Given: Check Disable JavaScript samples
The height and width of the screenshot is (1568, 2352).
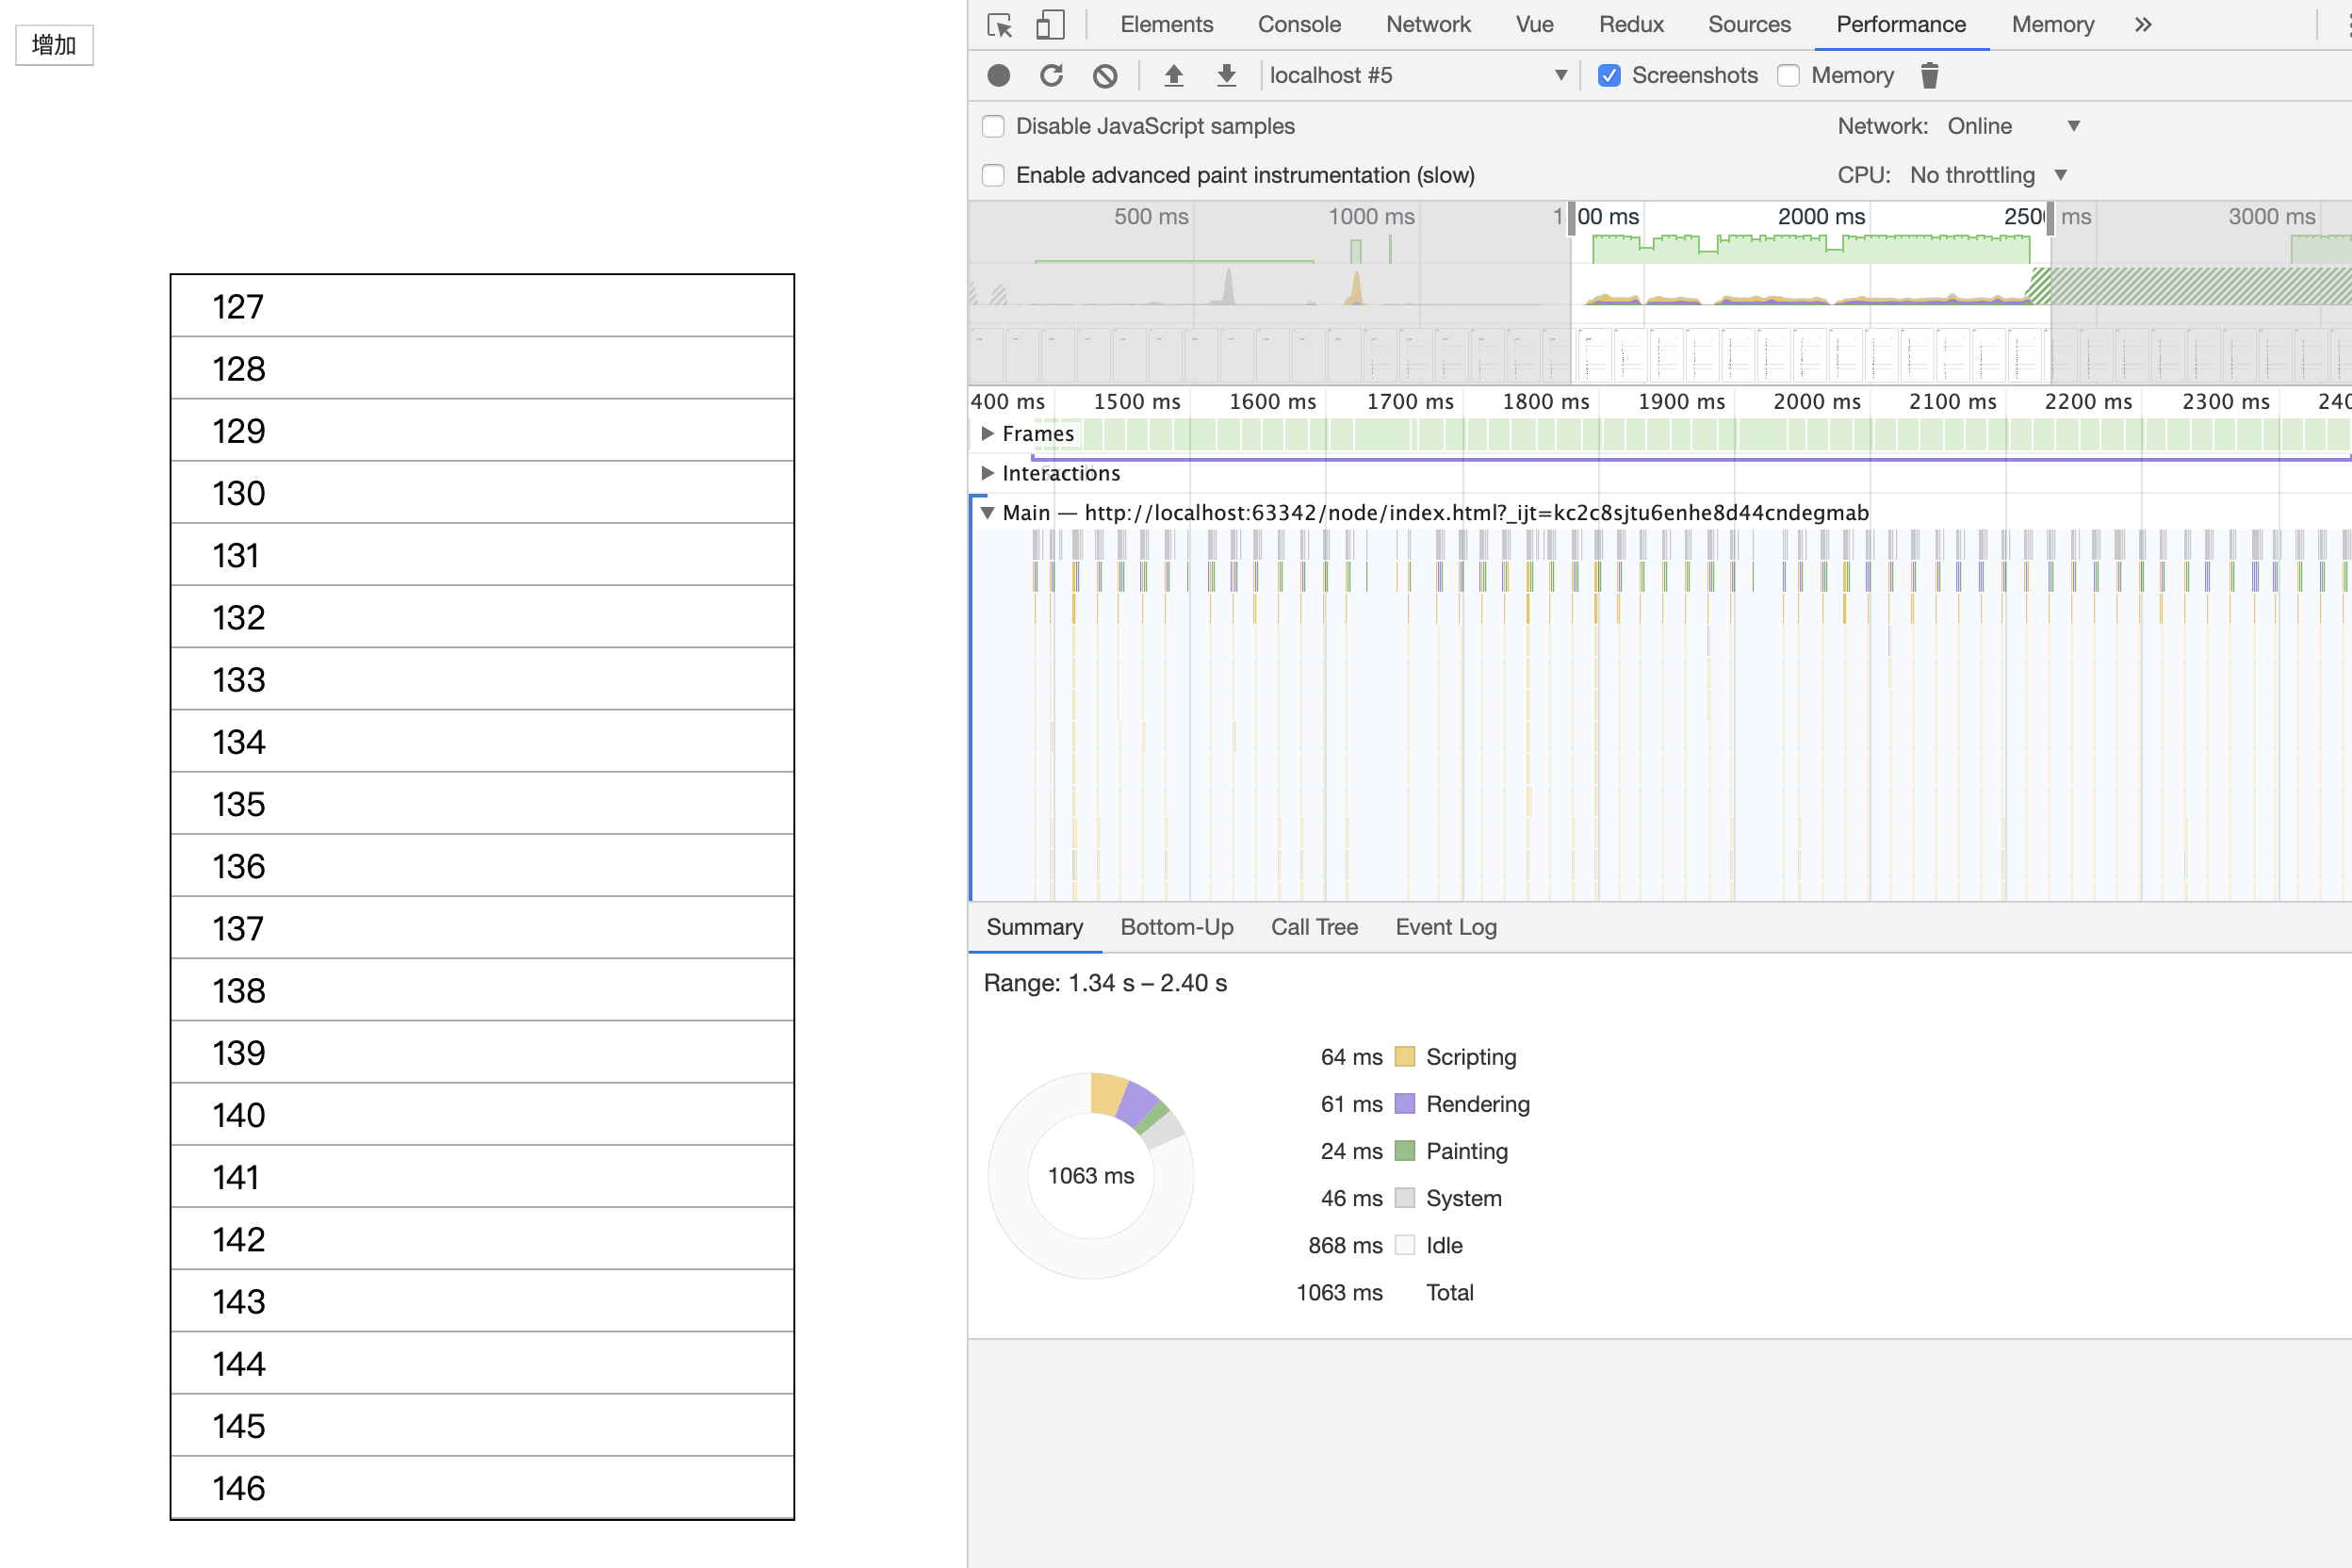Looking at the screenshot, I should (x=993, y=127).
